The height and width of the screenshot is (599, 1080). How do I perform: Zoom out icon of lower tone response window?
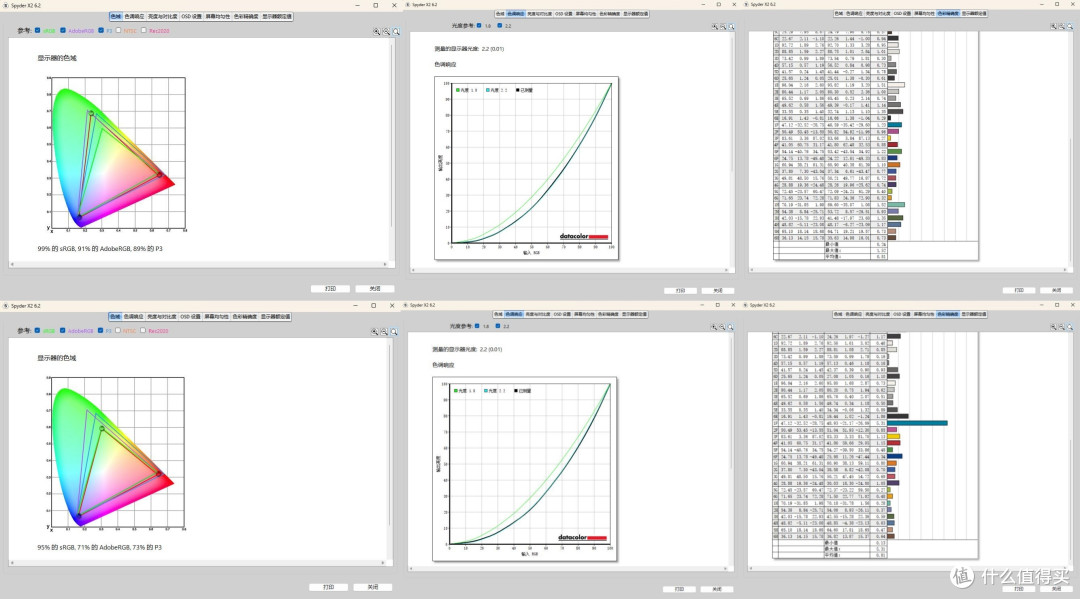pos(722,327)
